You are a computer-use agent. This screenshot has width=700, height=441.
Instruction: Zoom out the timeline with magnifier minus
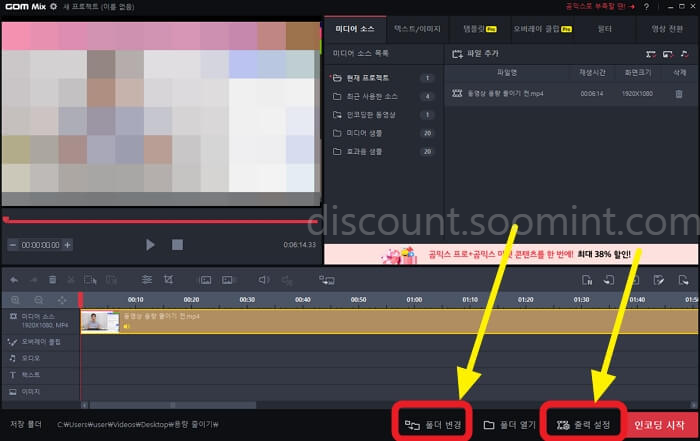[x=39, y=300]
